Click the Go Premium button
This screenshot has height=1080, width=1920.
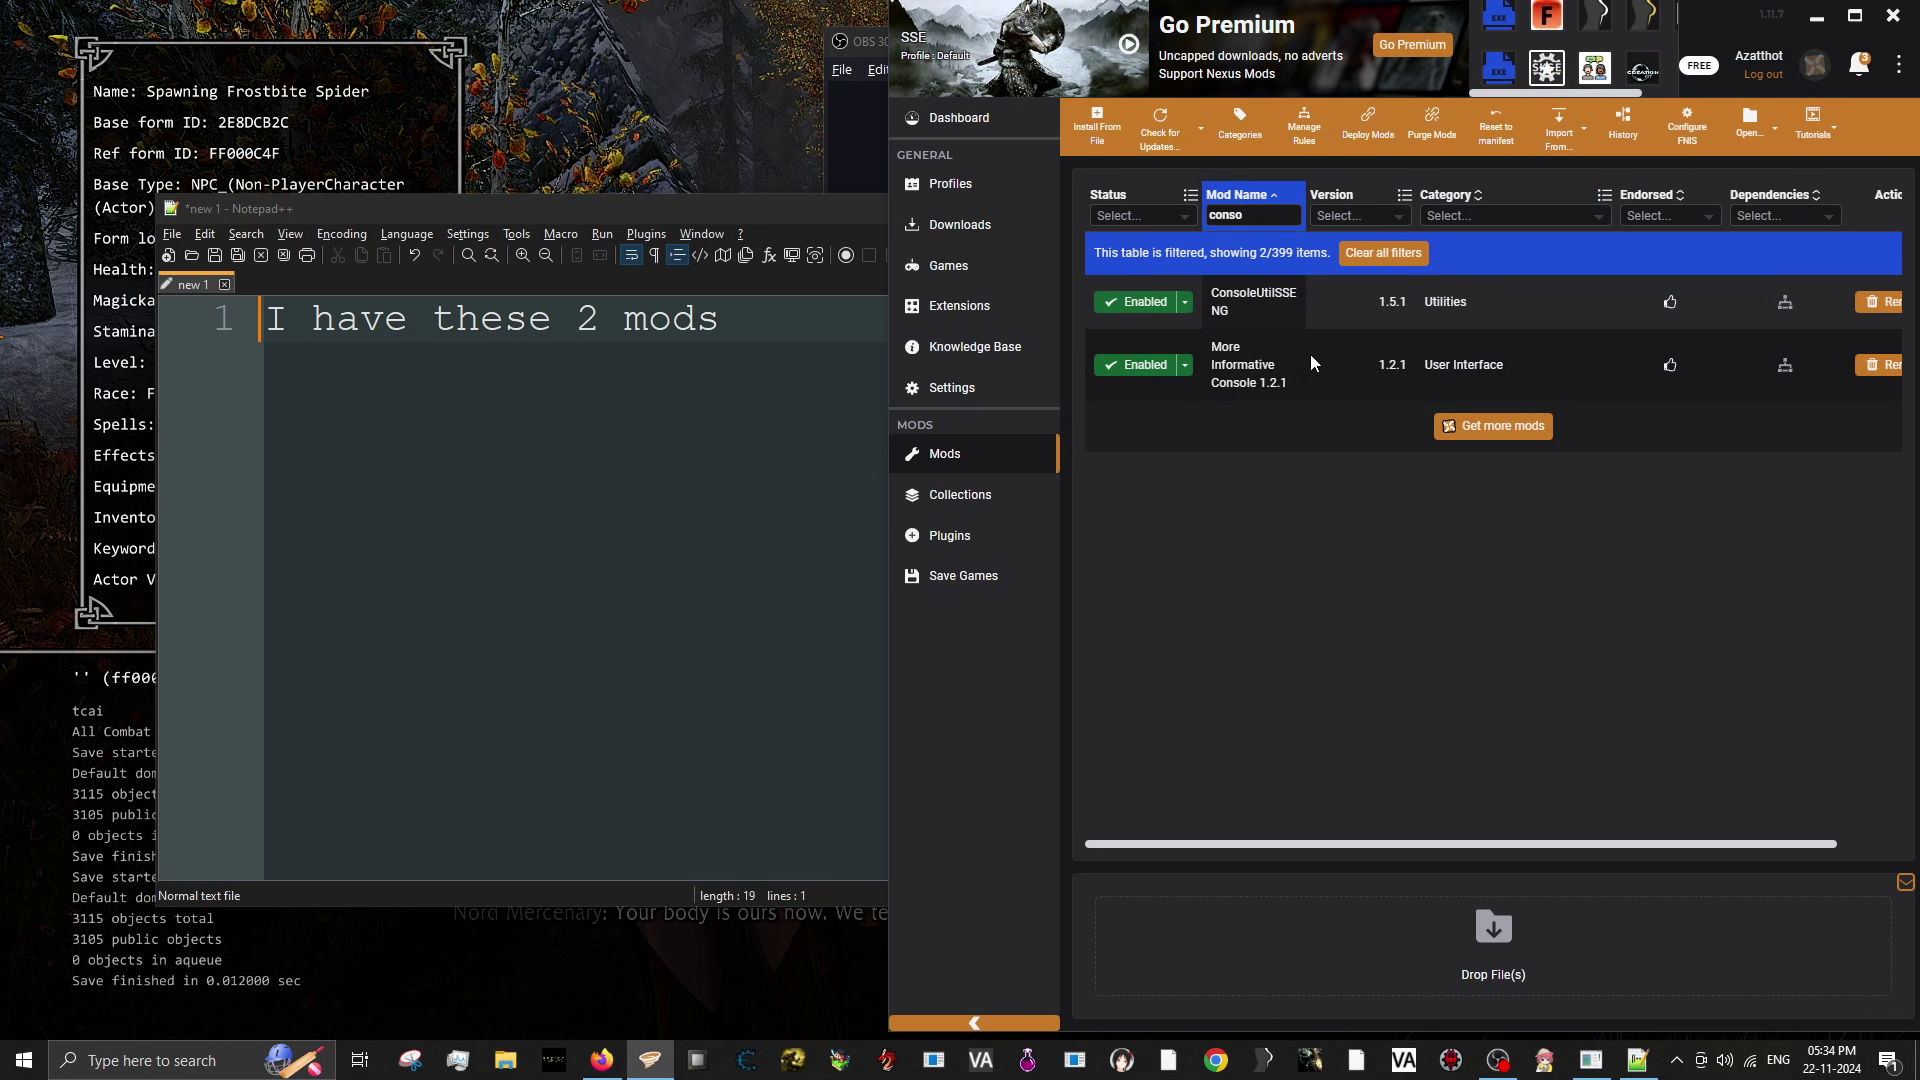pyautogui.click(x=1412, y=45)
